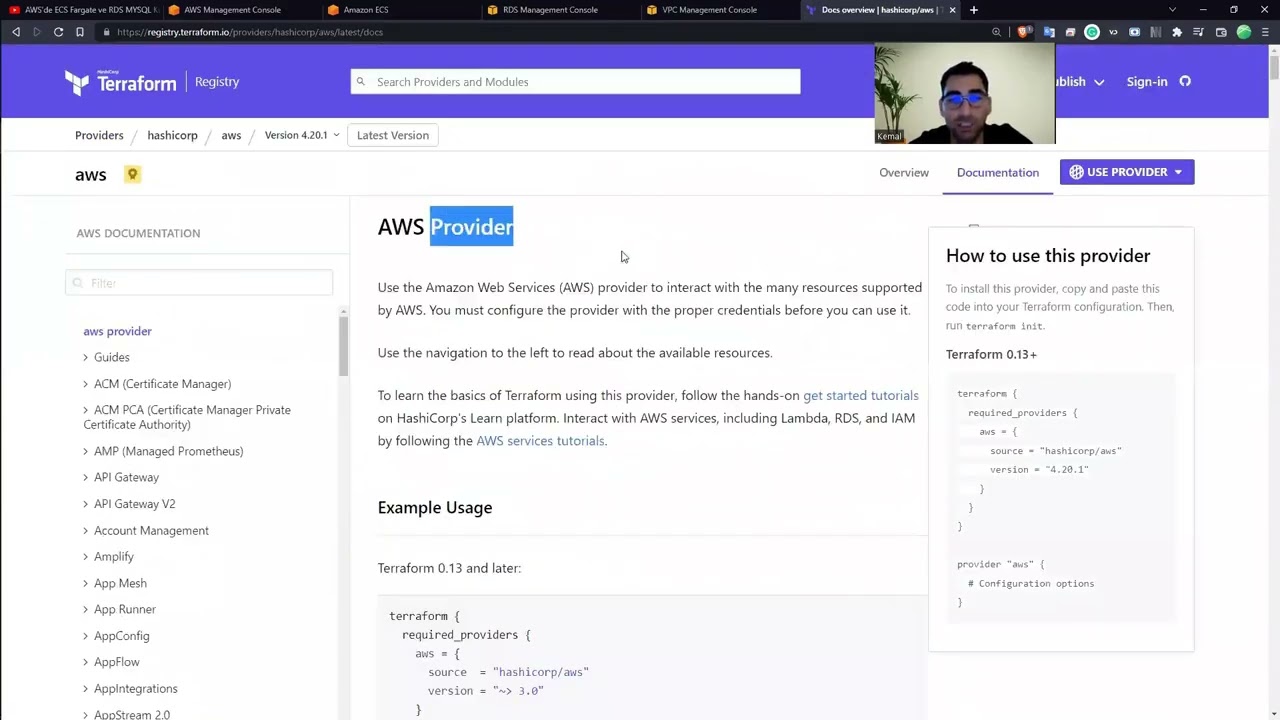Click the green Grammarly extension icon
Viewport: 1280px width, 720px height.
coord(1092,32)
